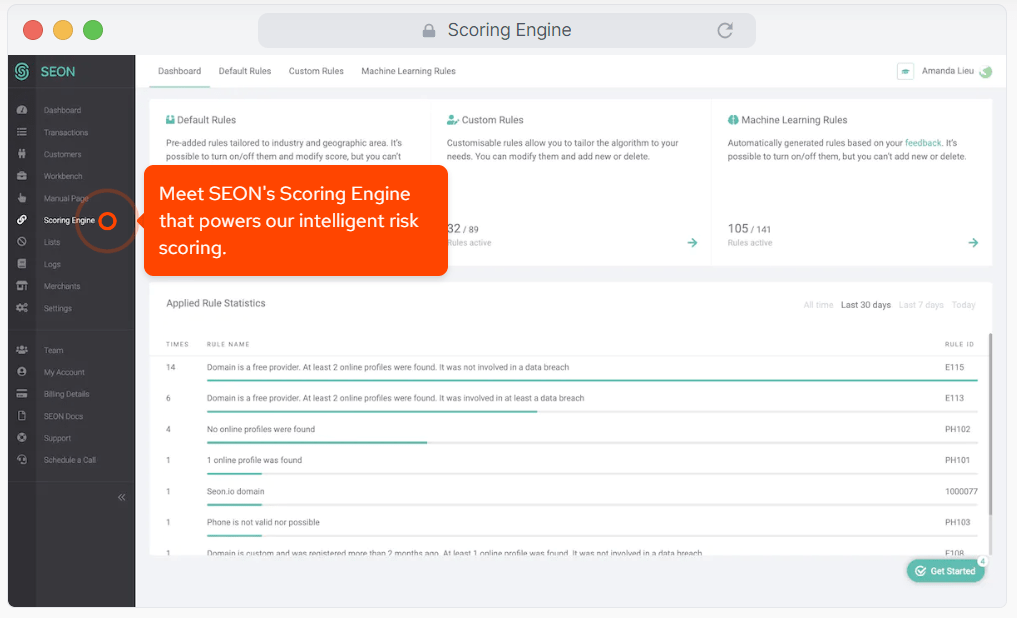Click the SEON logo icon
1017x618 pixels.
[22, 71]
